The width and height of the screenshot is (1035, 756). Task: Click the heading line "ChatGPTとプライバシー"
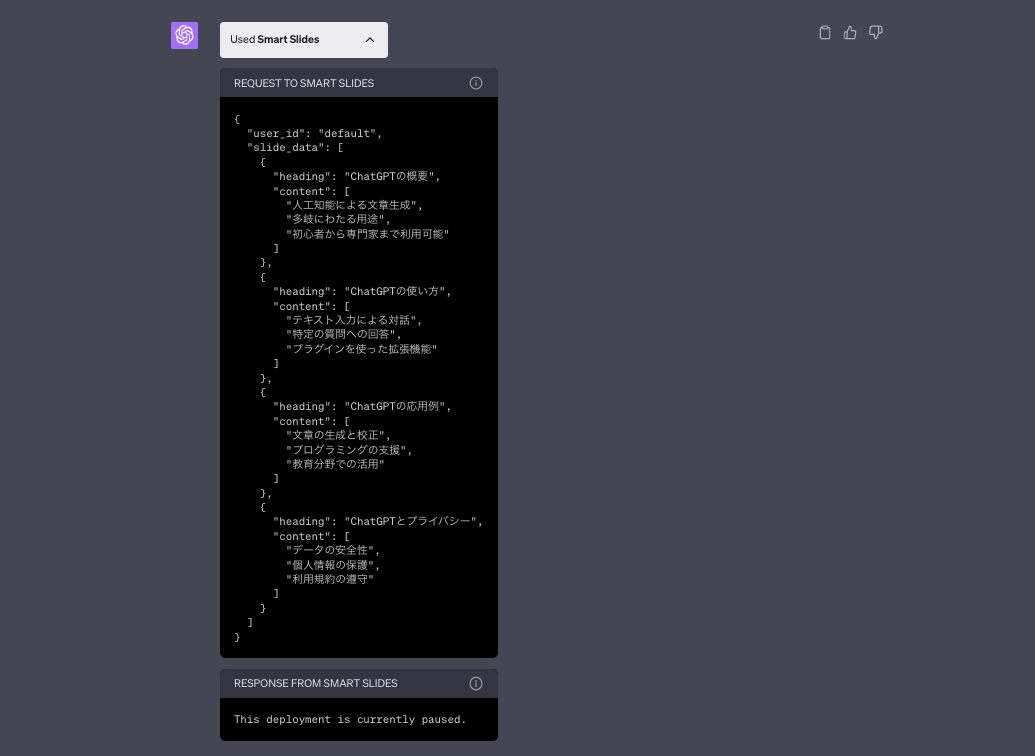tap(378, 522)
